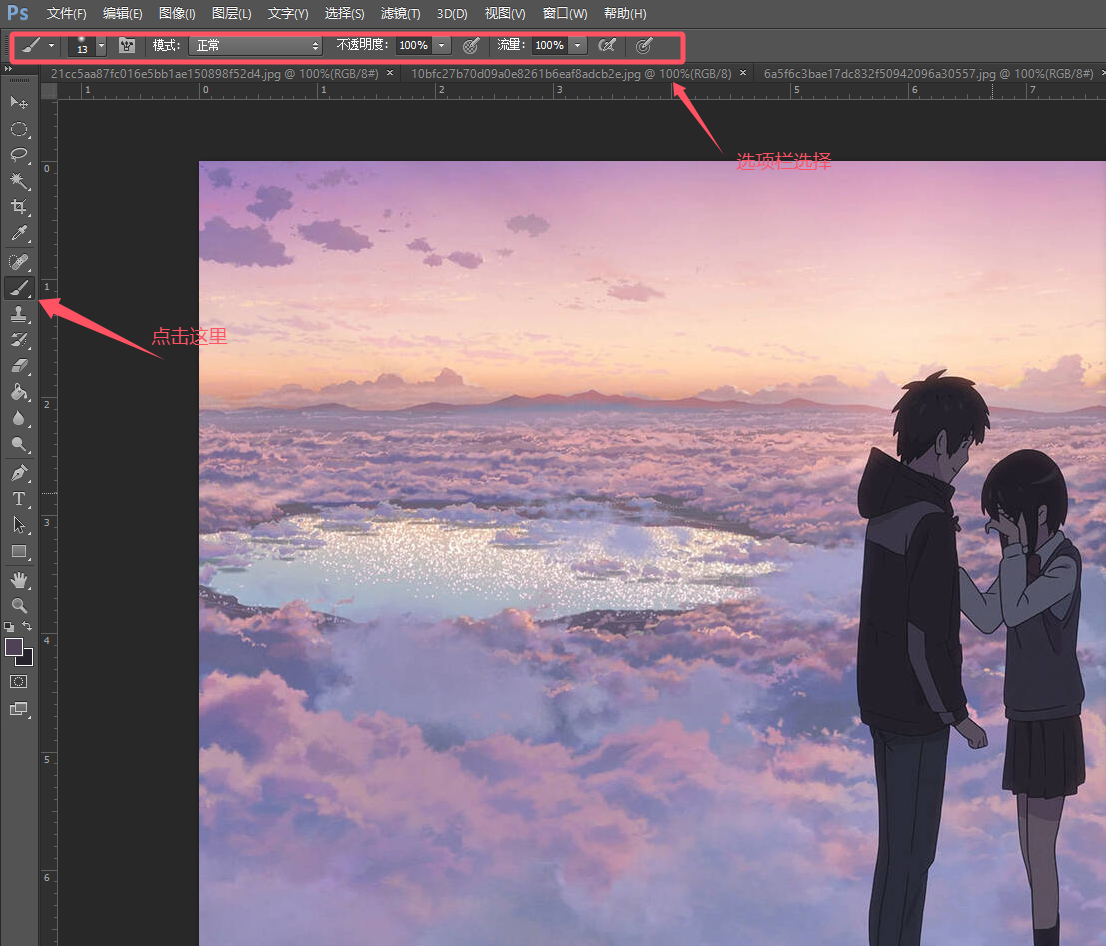Toggle pressure control for brush size
The height and width of the screenshot is (946, 1106).
pyautogui.click(x=643, y=46)
